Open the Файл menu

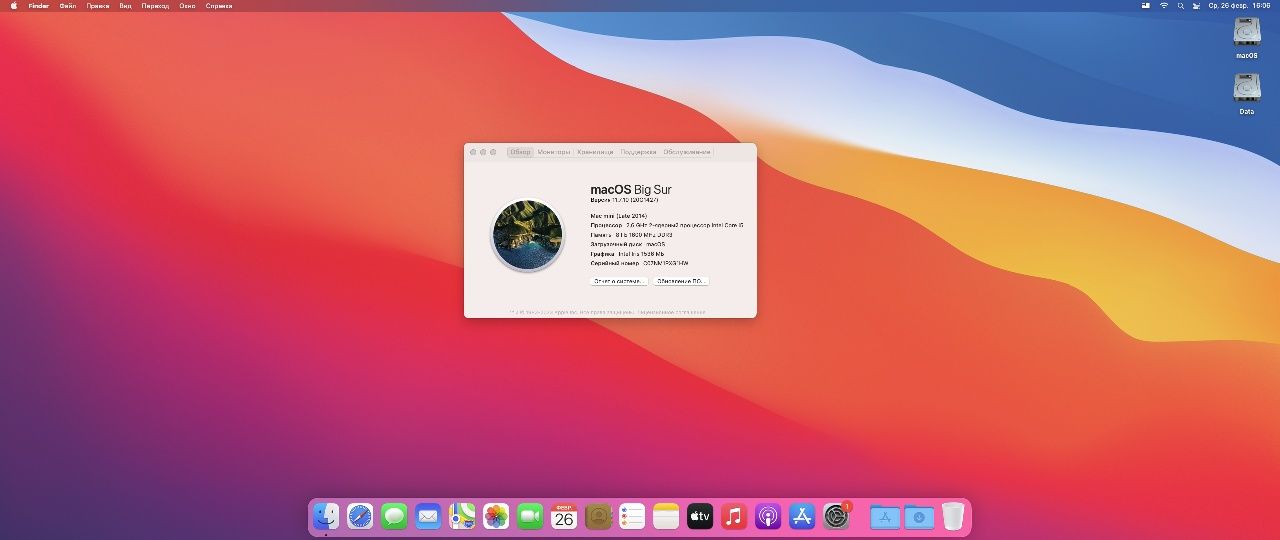pyautogui.click(x=68, y=5)
